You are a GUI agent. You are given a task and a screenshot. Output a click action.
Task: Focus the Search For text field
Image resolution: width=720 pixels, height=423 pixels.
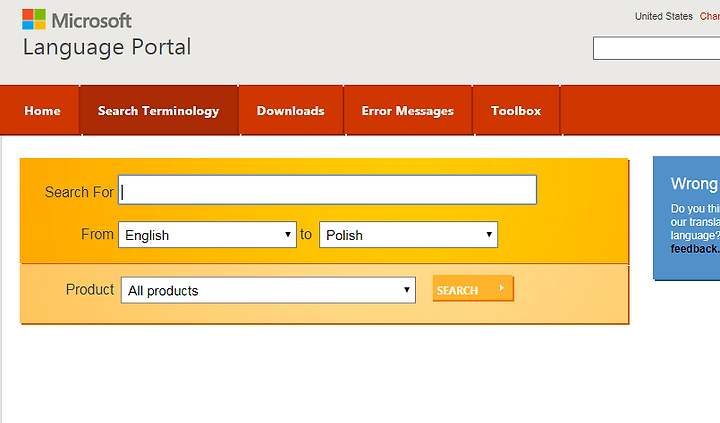pyautogui.click(x=327, y=190)
